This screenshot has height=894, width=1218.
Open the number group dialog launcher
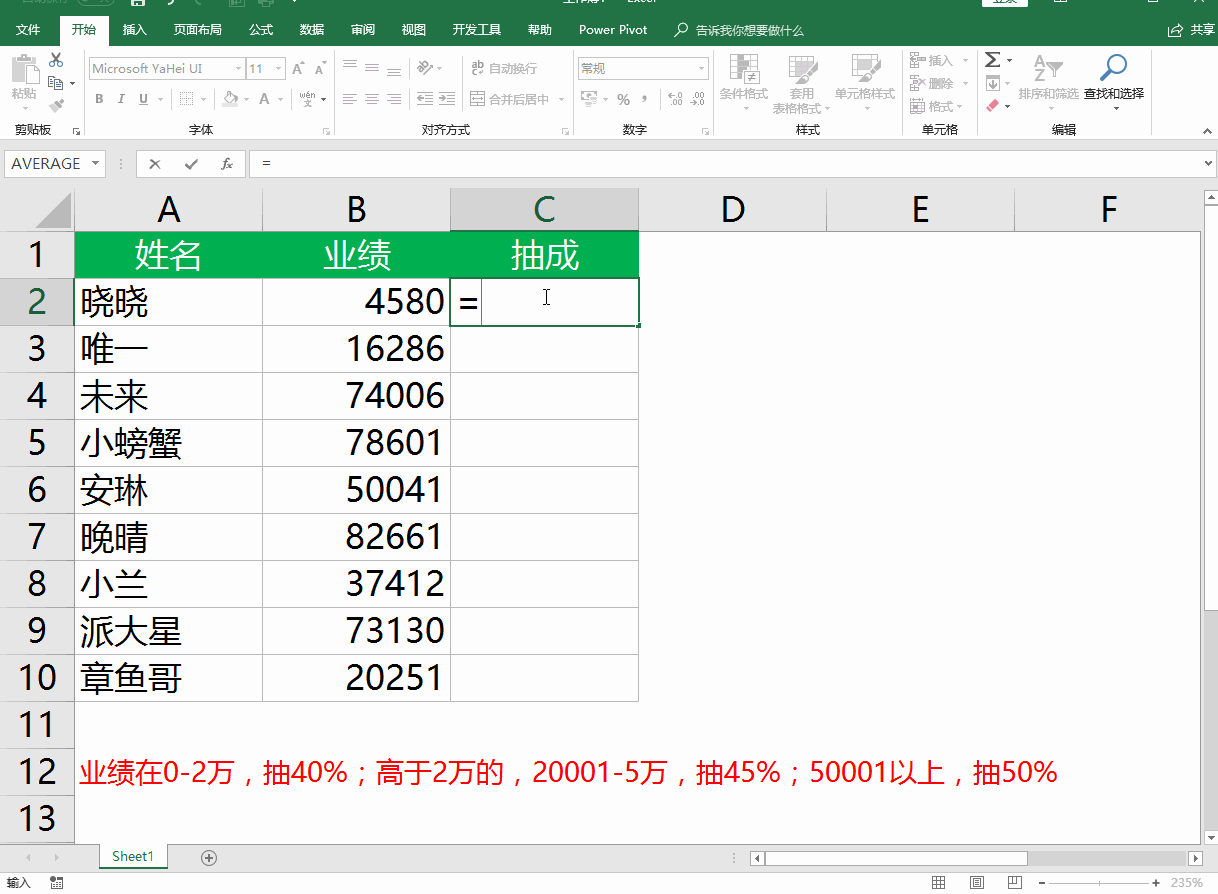click(x=703, y=131)
